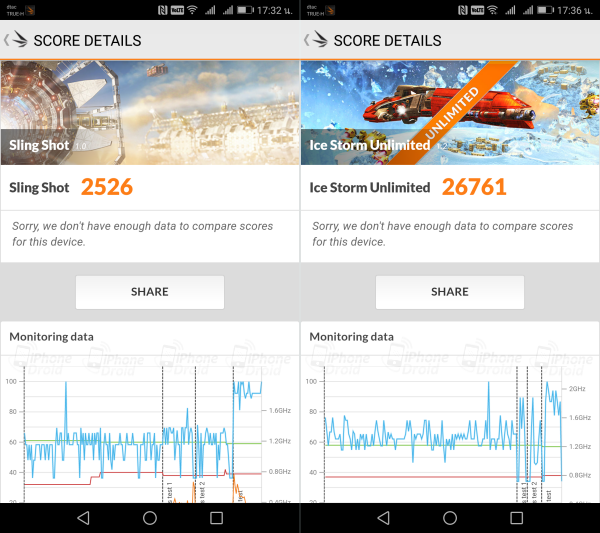
Task: Tap the Android back button on left screen
Action: [83, 518]
